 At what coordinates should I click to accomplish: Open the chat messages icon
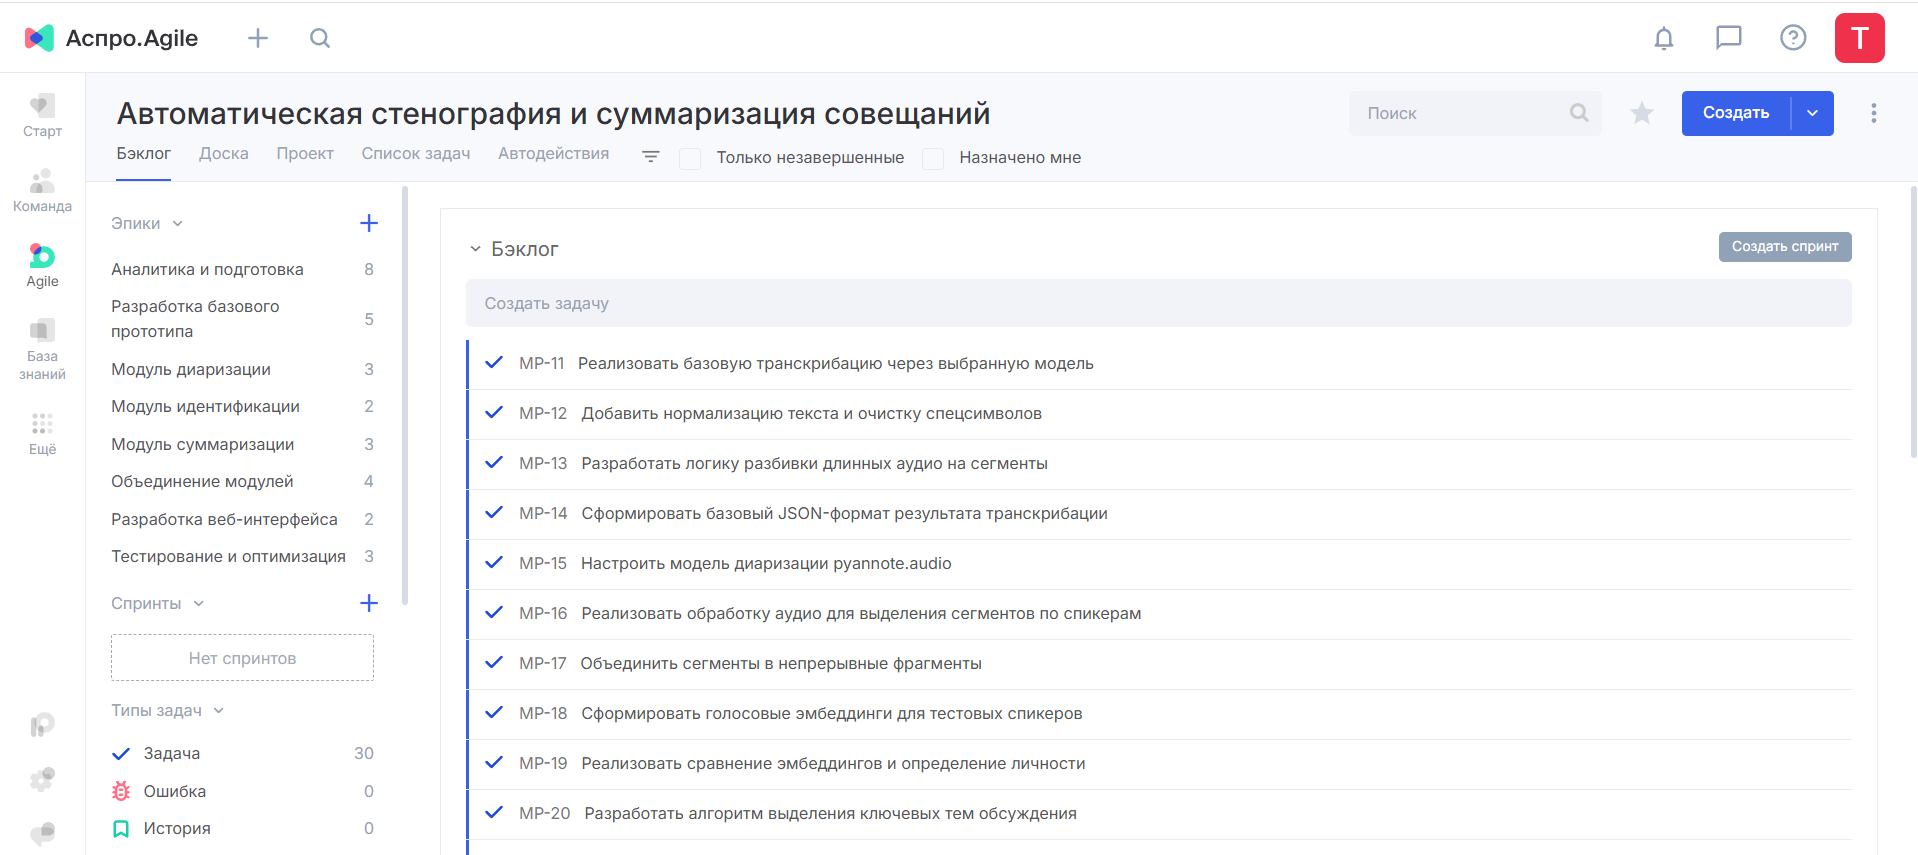[x=1728, y=38]
